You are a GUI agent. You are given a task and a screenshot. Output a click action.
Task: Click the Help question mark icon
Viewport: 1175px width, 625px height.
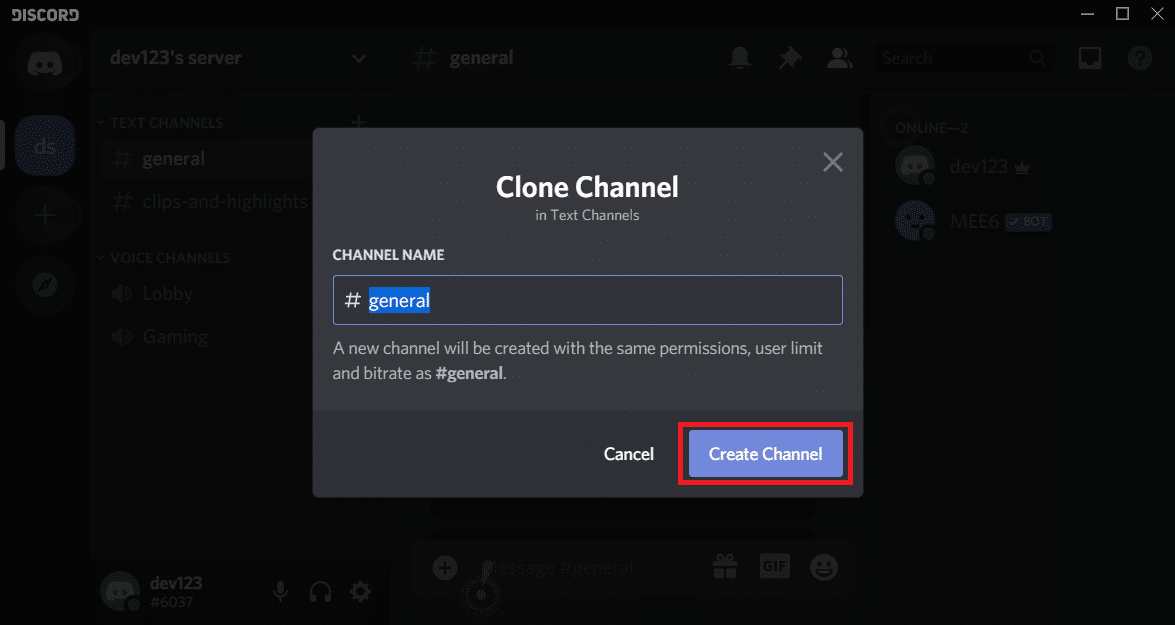point(1139,57)
